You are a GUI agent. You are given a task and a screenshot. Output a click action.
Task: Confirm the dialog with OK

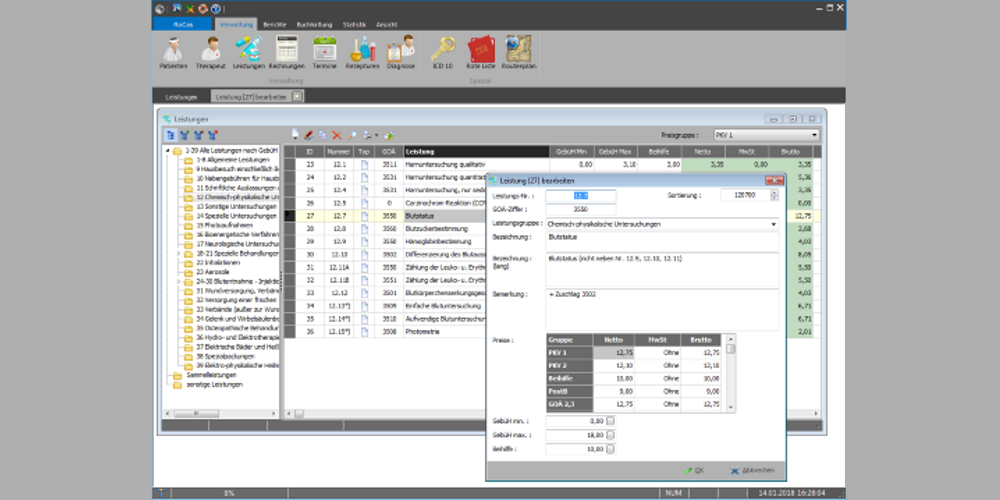(x=694, y=470)
